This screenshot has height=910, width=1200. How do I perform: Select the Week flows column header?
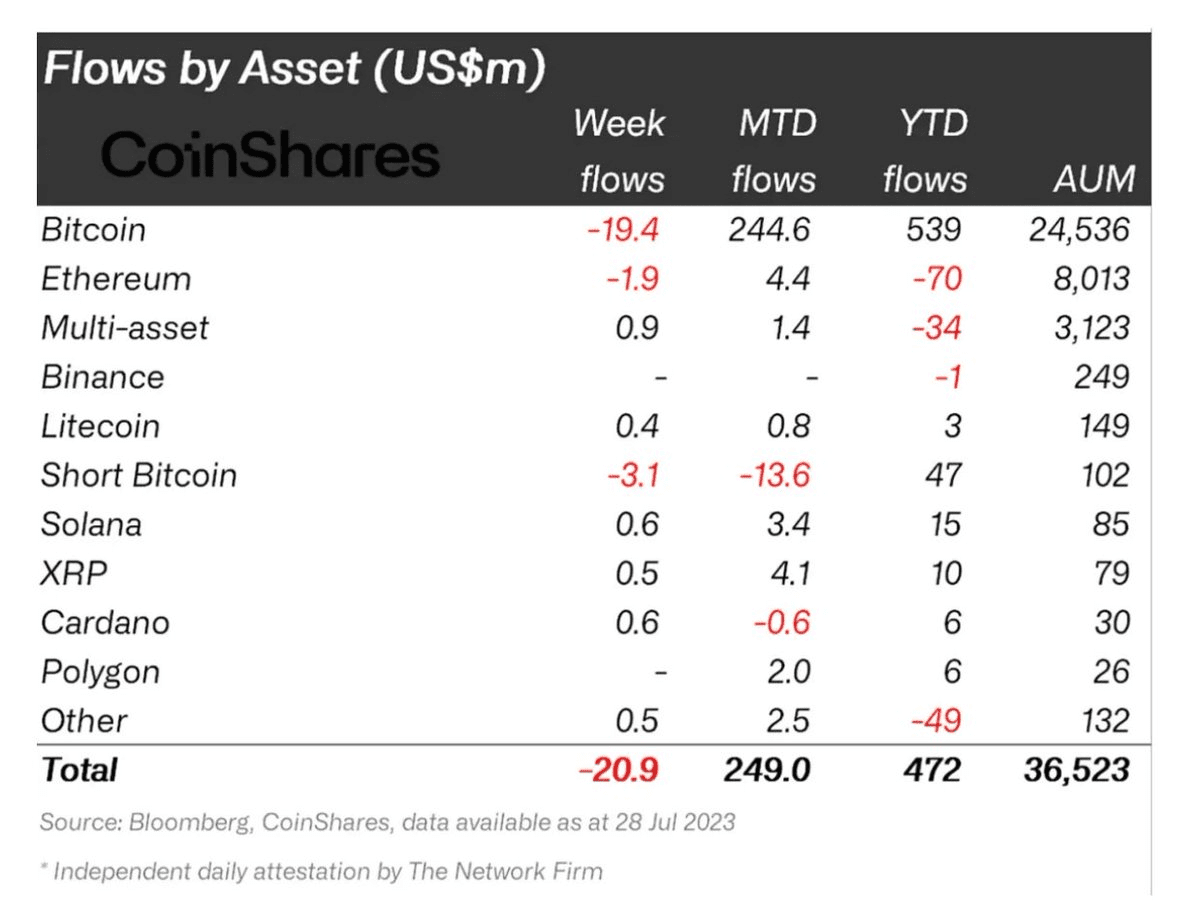coord(621,151)
